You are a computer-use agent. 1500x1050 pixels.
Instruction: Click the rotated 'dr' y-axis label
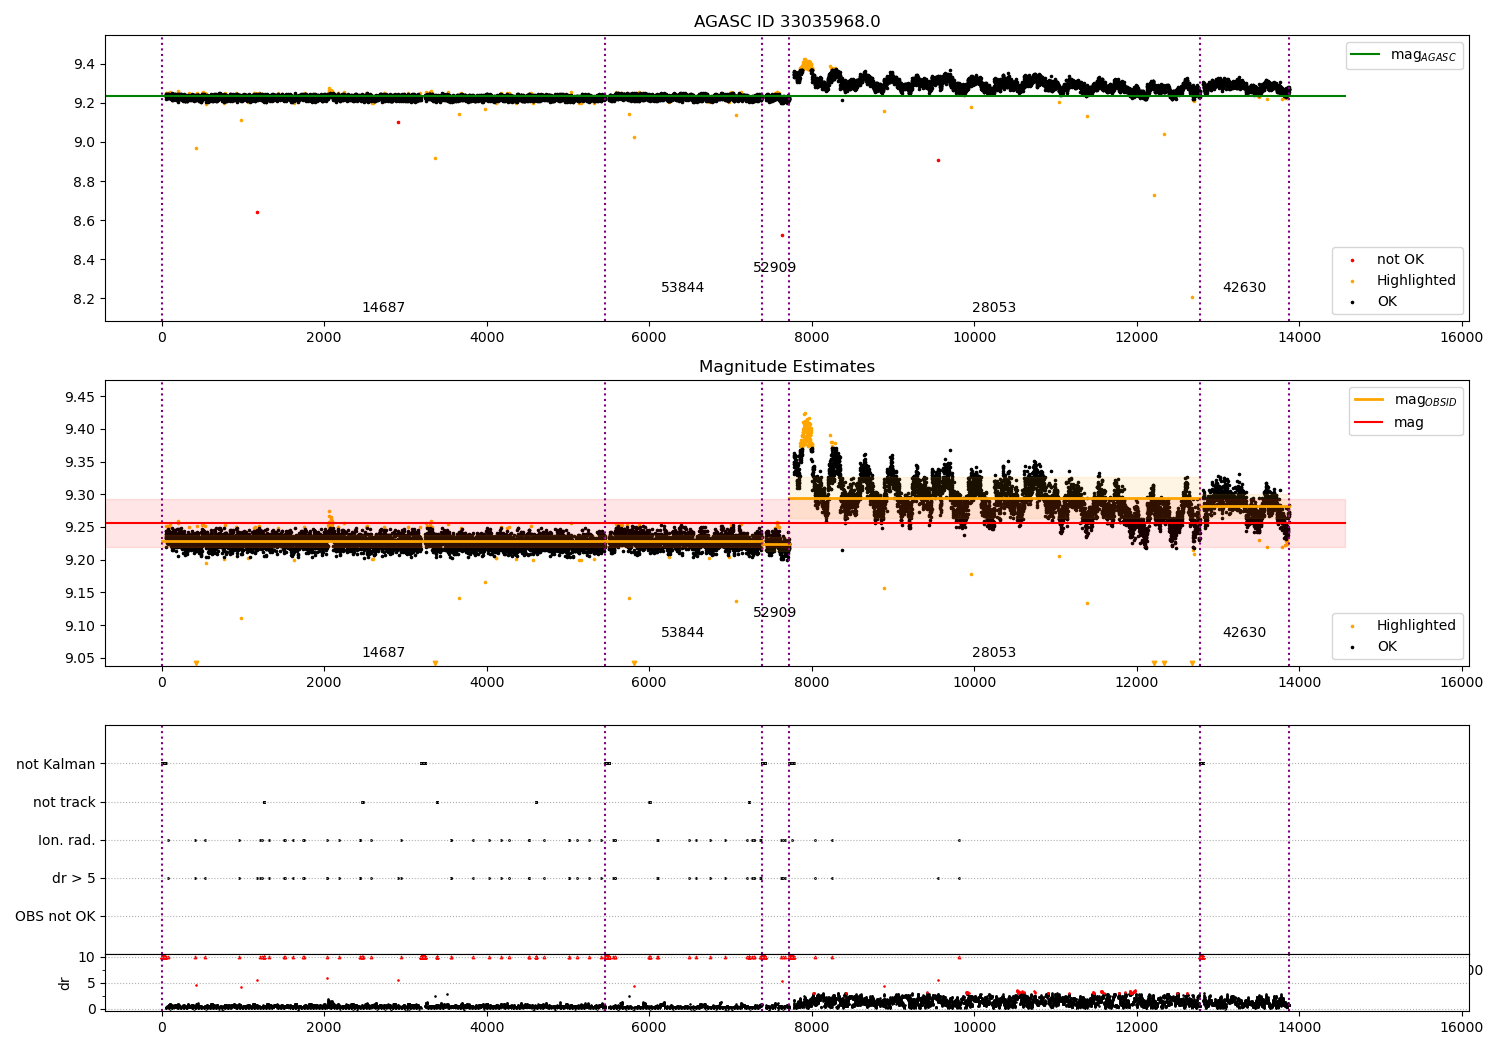pos(65,984)
